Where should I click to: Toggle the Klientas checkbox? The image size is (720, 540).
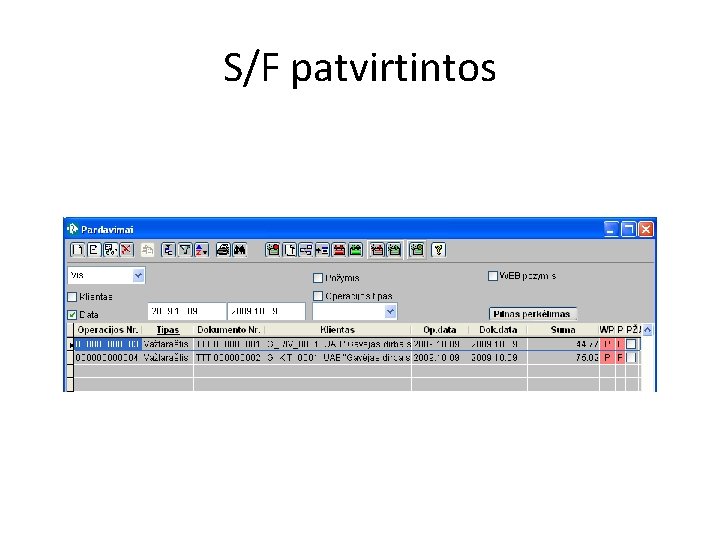tap(72, 297)
